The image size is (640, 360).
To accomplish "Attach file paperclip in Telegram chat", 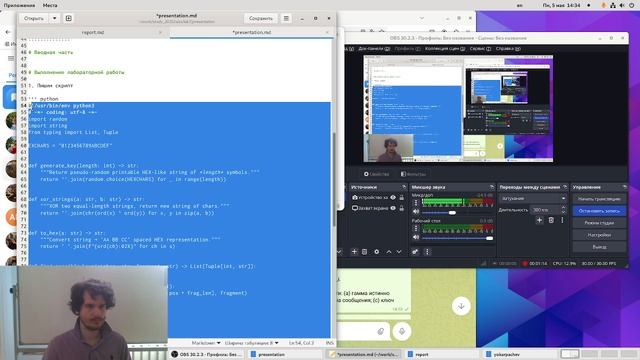I will click(380, 331).
